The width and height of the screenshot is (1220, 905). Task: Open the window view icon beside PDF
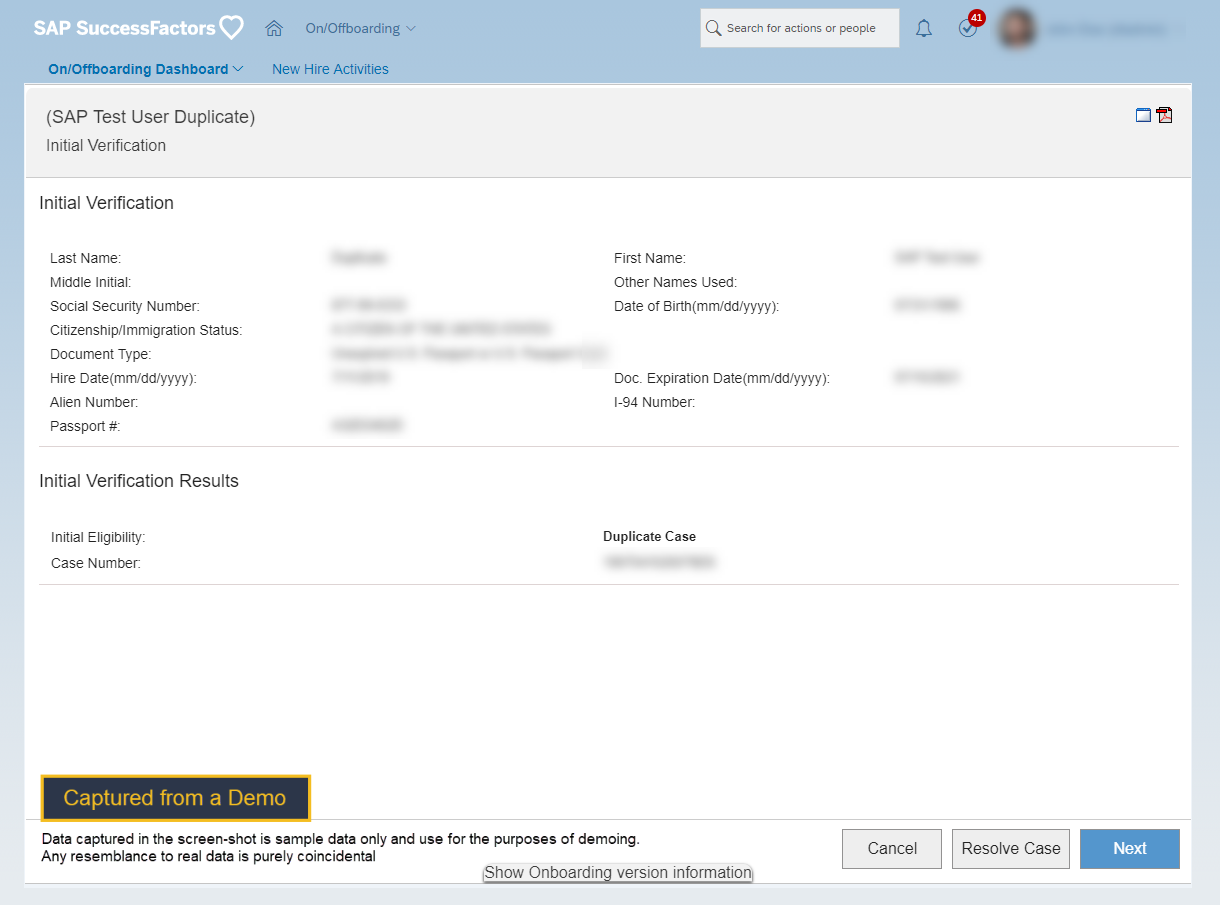pos(1143,115)
